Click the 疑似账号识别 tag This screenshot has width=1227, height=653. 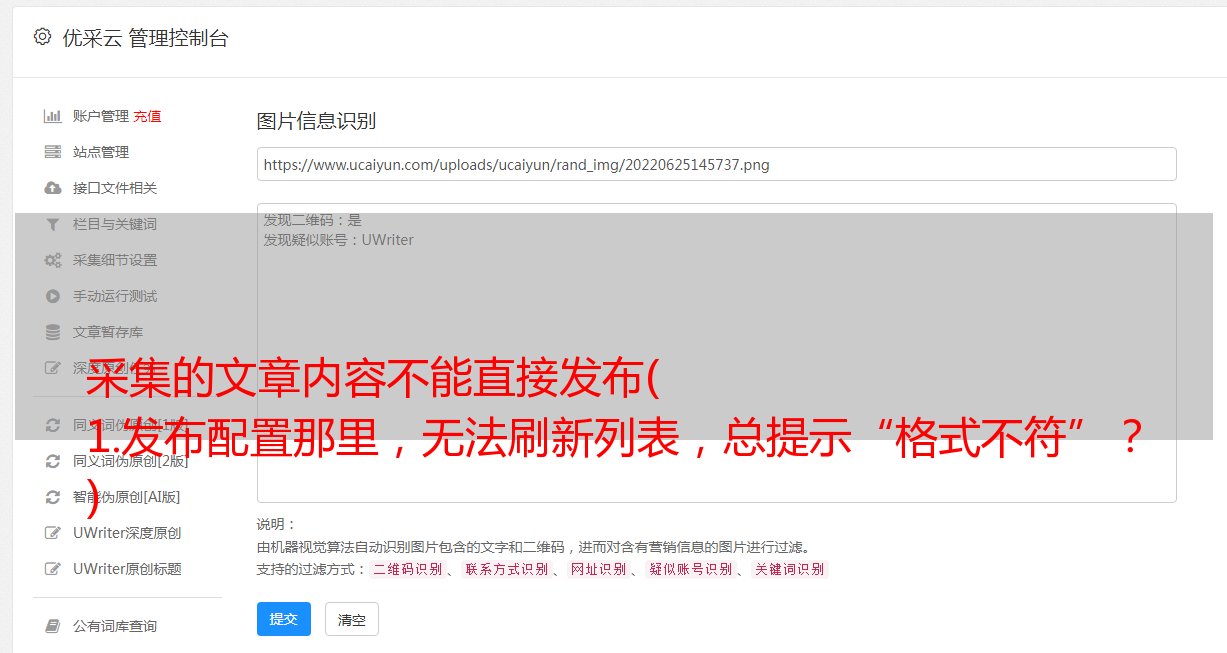tap(690, 569)
